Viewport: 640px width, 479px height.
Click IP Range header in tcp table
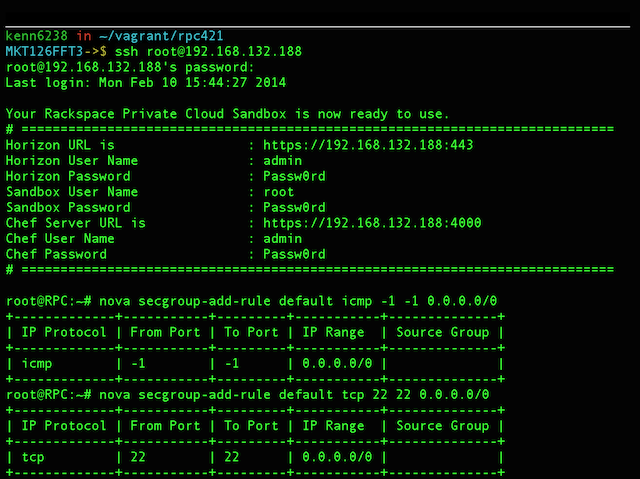tap(333, 426)
